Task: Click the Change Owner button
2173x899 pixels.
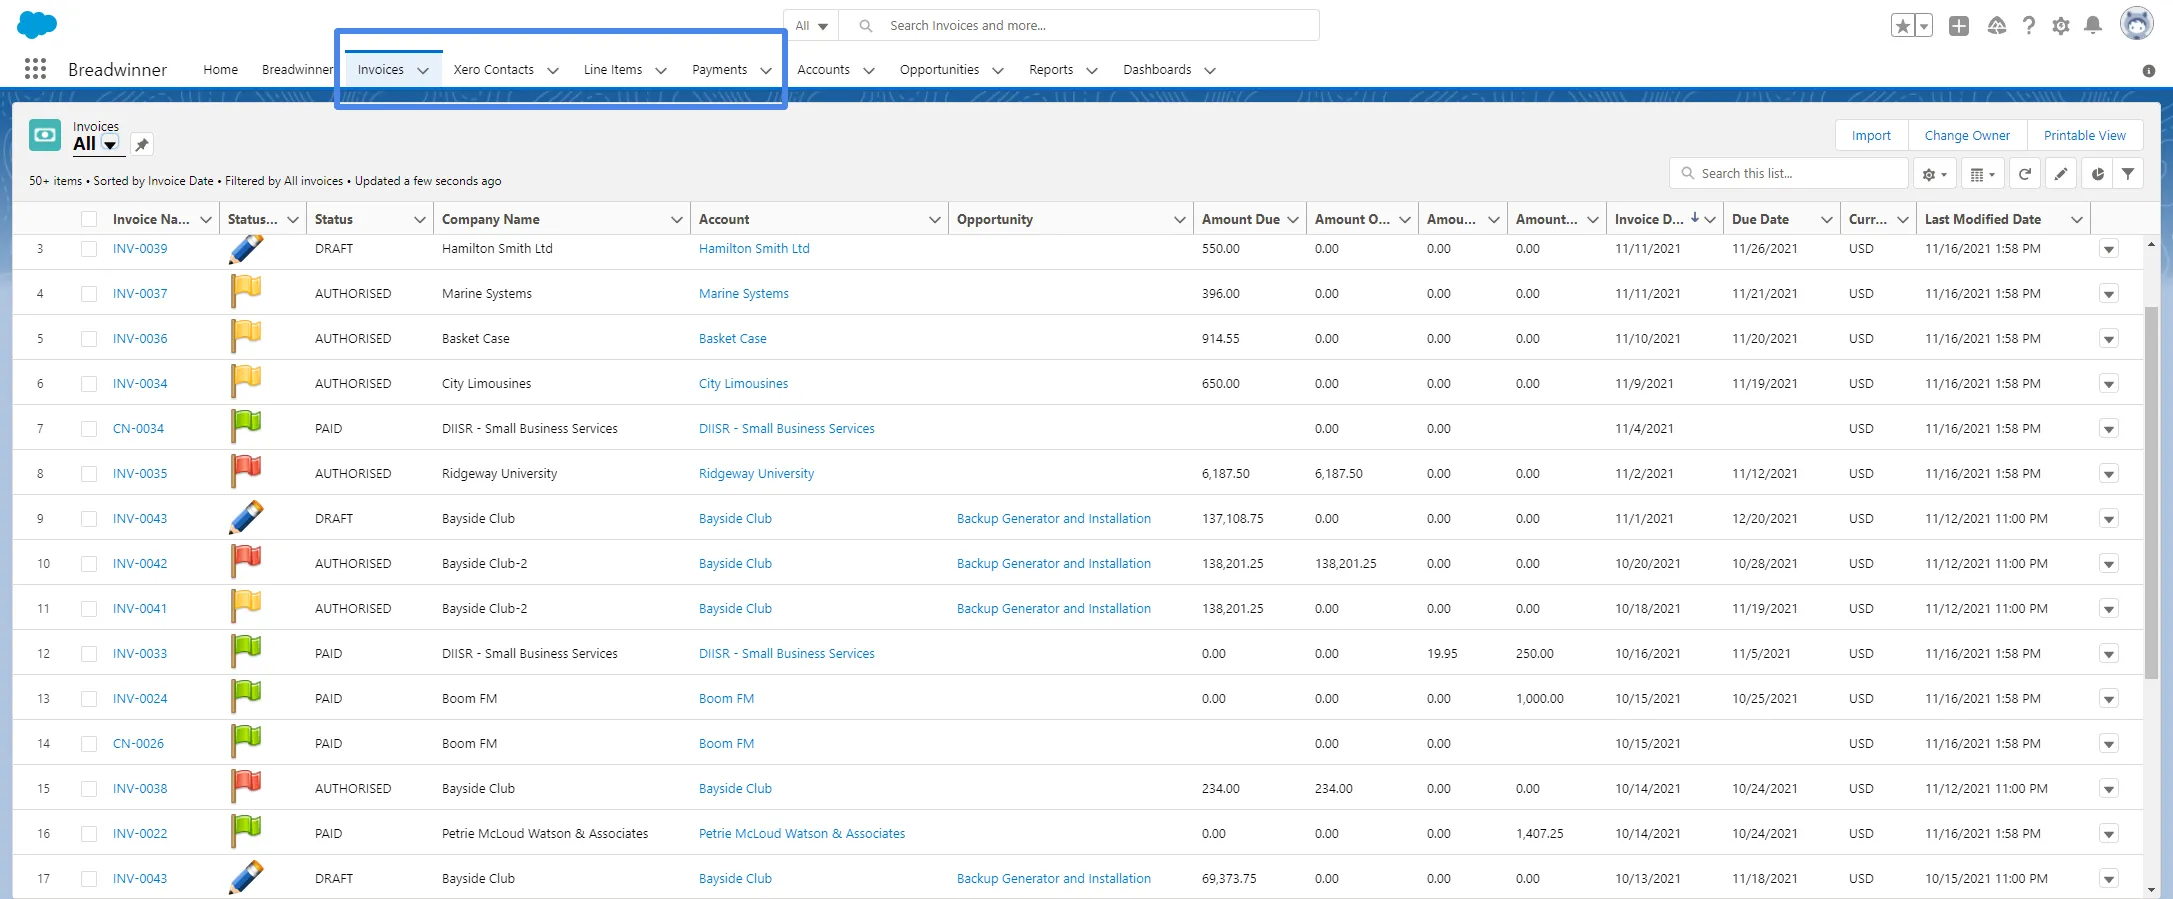Action: click(x=1967, y=135)
